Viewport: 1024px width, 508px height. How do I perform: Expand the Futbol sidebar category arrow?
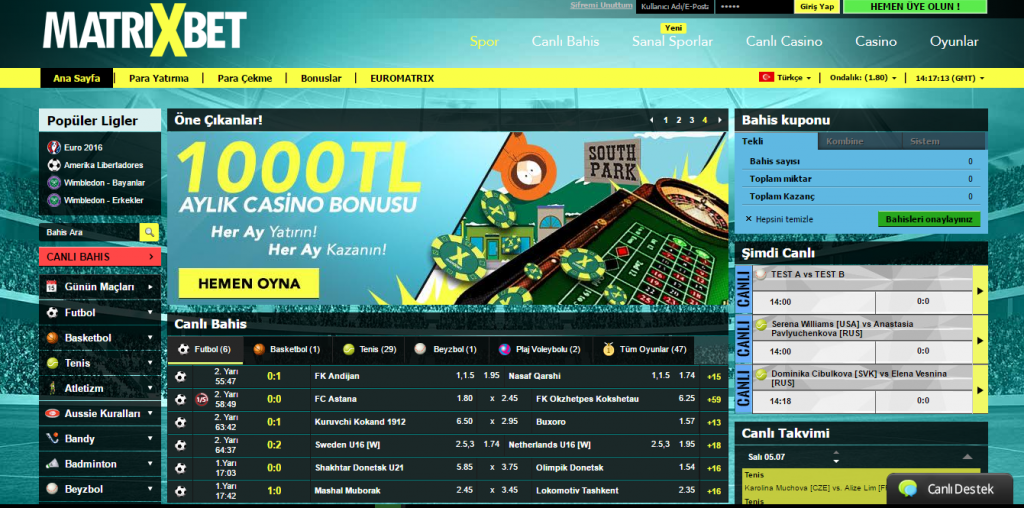(x=150, y=312)
